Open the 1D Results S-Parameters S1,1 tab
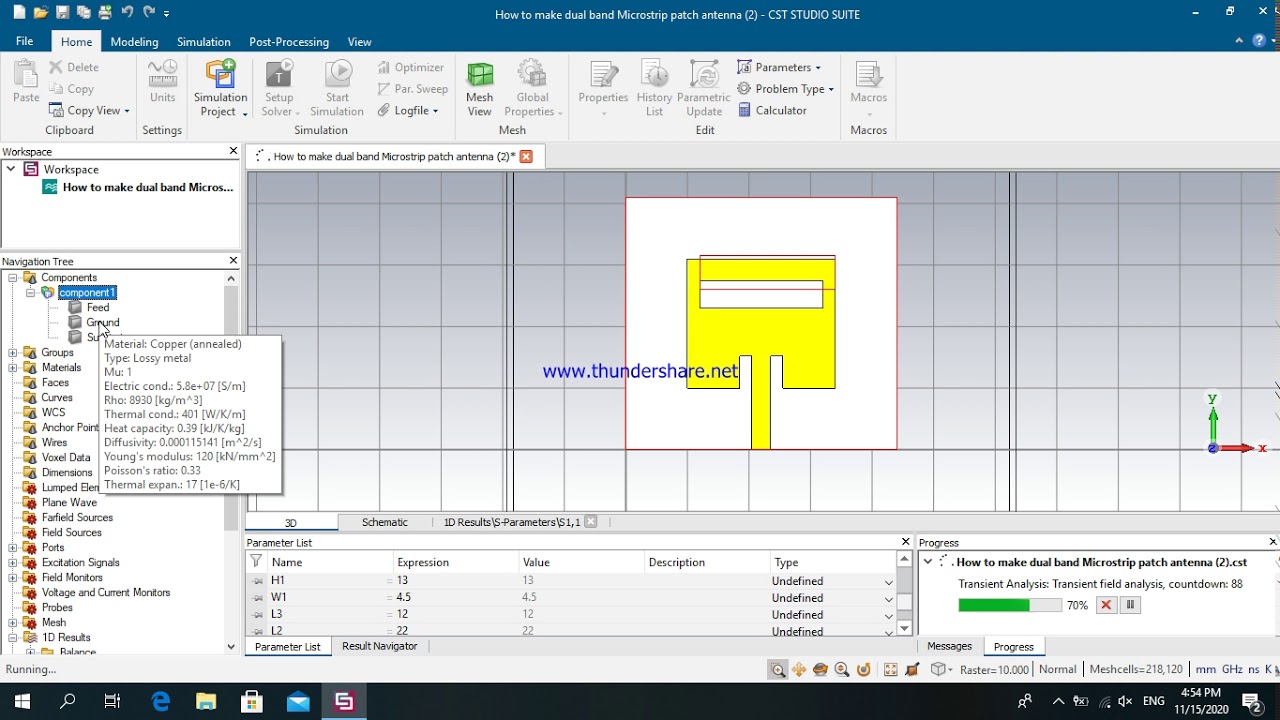 [x=512, y=522]
